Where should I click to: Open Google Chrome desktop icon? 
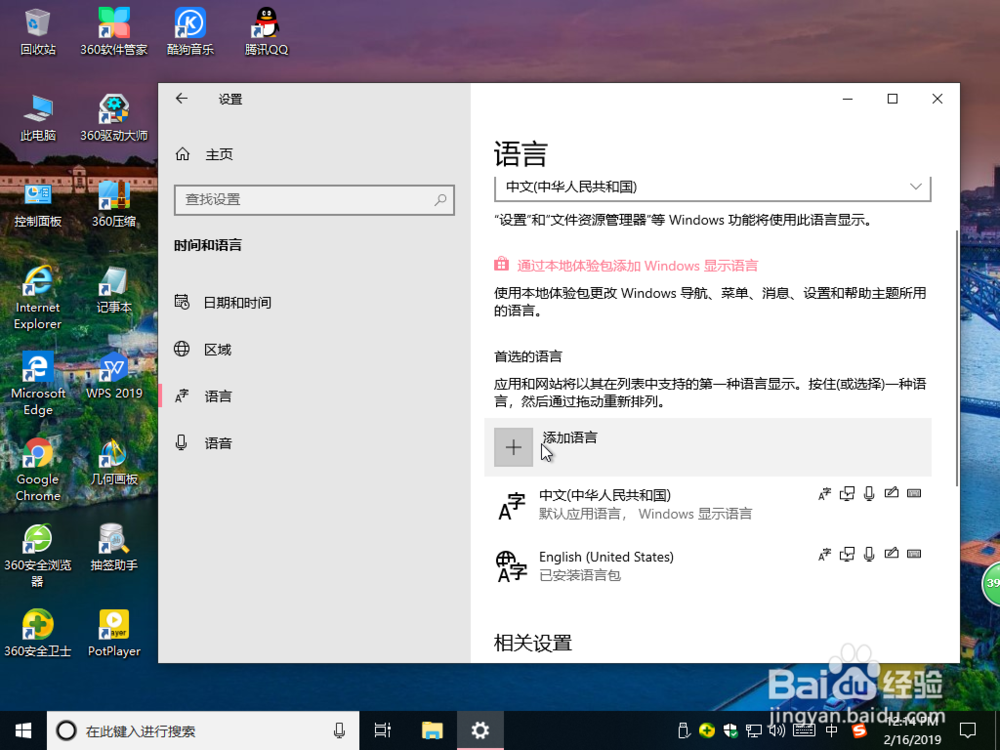(x=38, y=469)
